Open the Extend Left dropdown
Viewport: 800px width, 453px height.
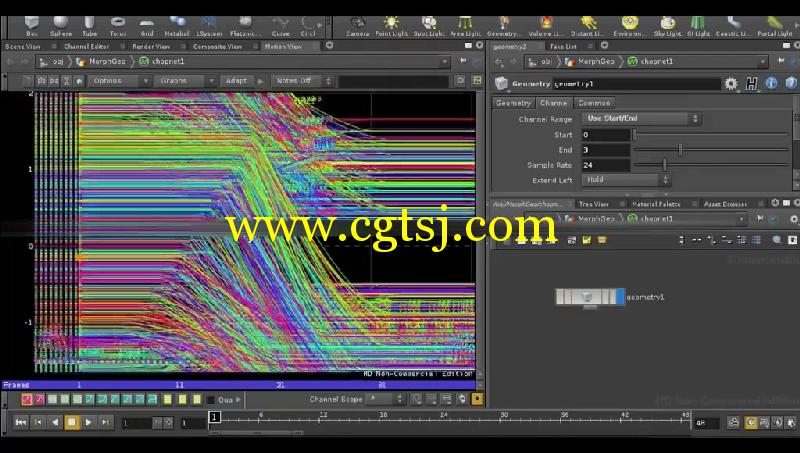coord(626,180)
